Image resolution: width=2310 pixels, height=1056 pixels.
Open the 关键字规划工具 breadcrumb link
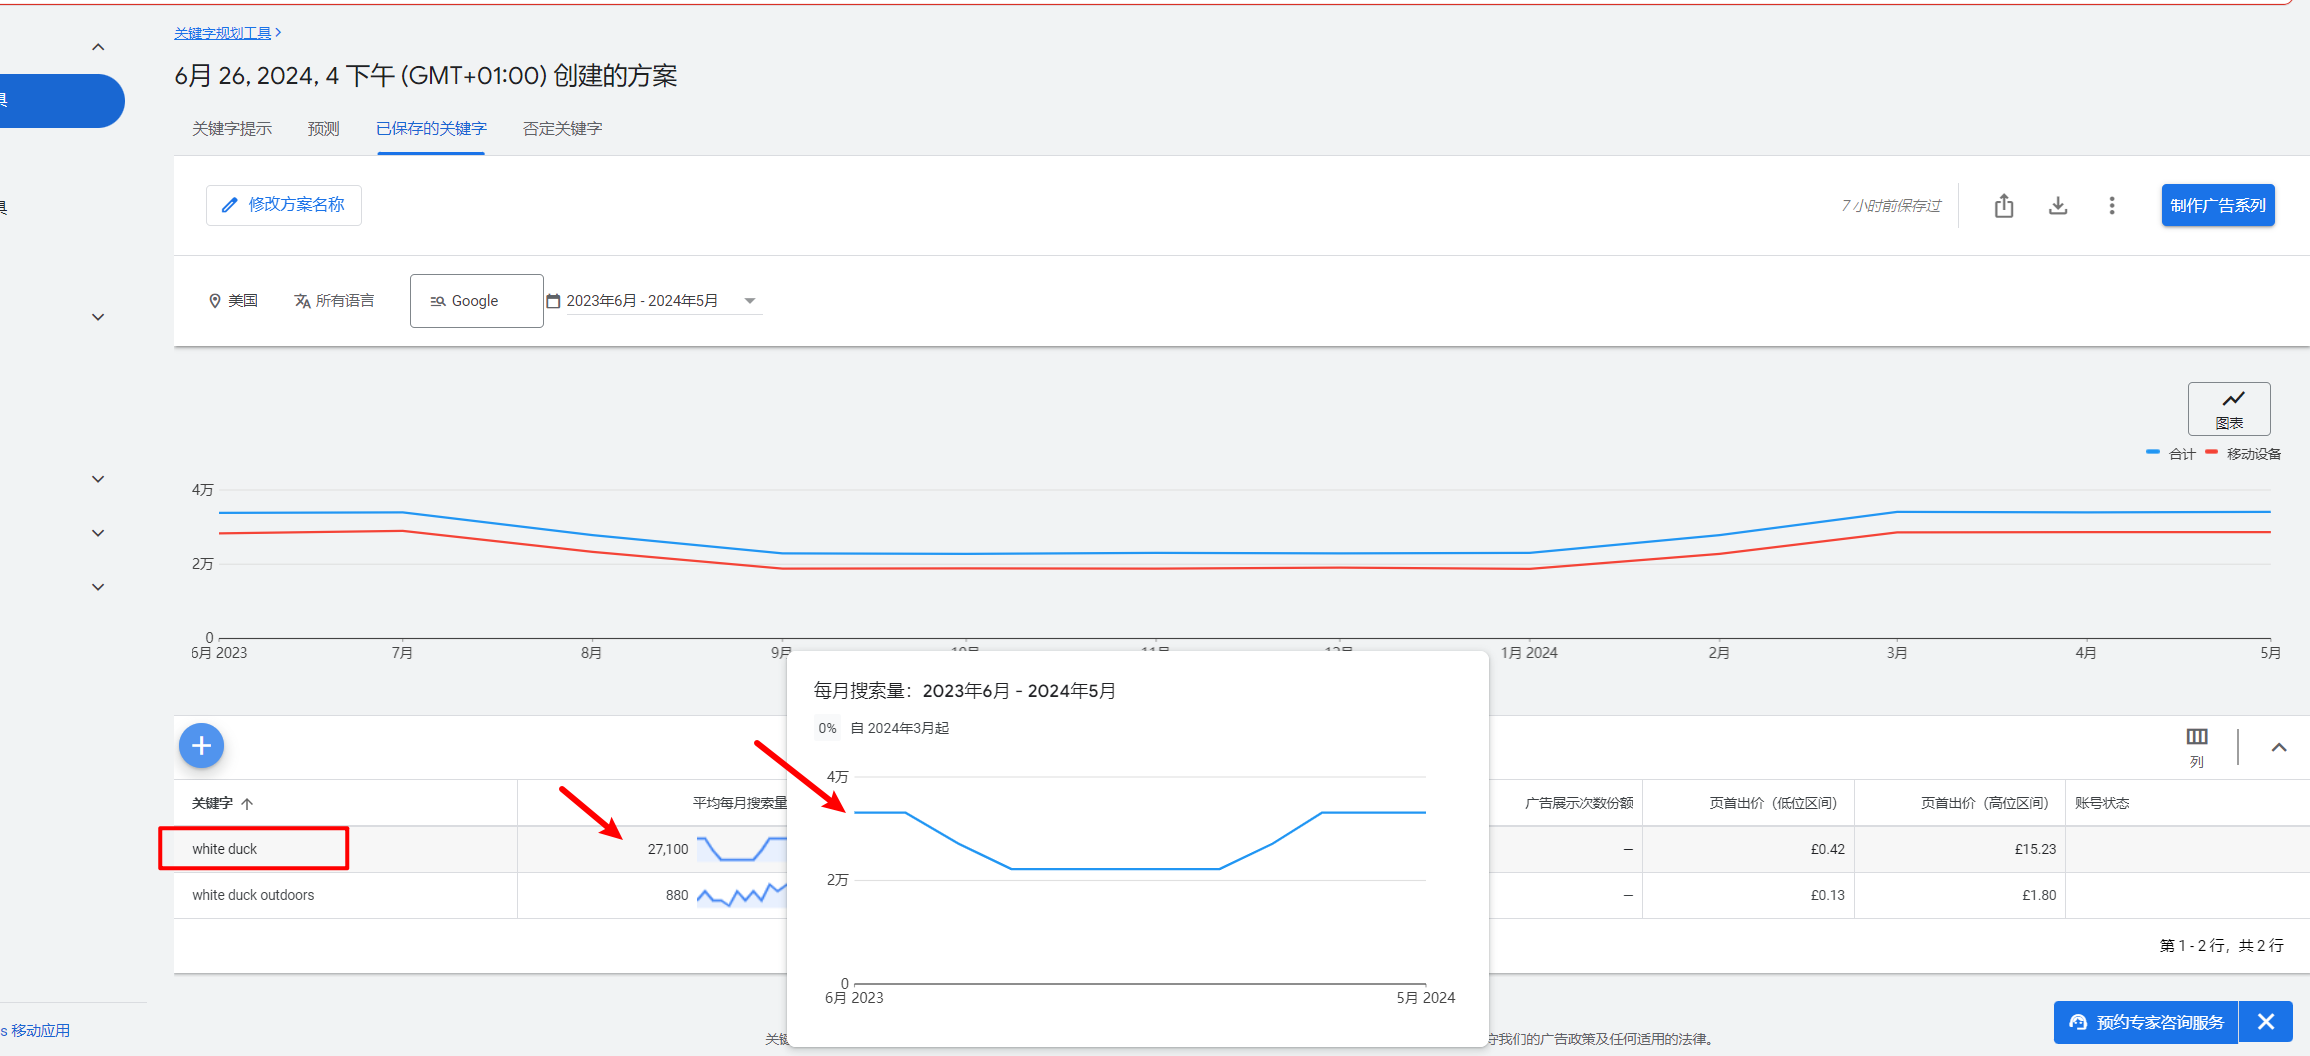point(223,33)
